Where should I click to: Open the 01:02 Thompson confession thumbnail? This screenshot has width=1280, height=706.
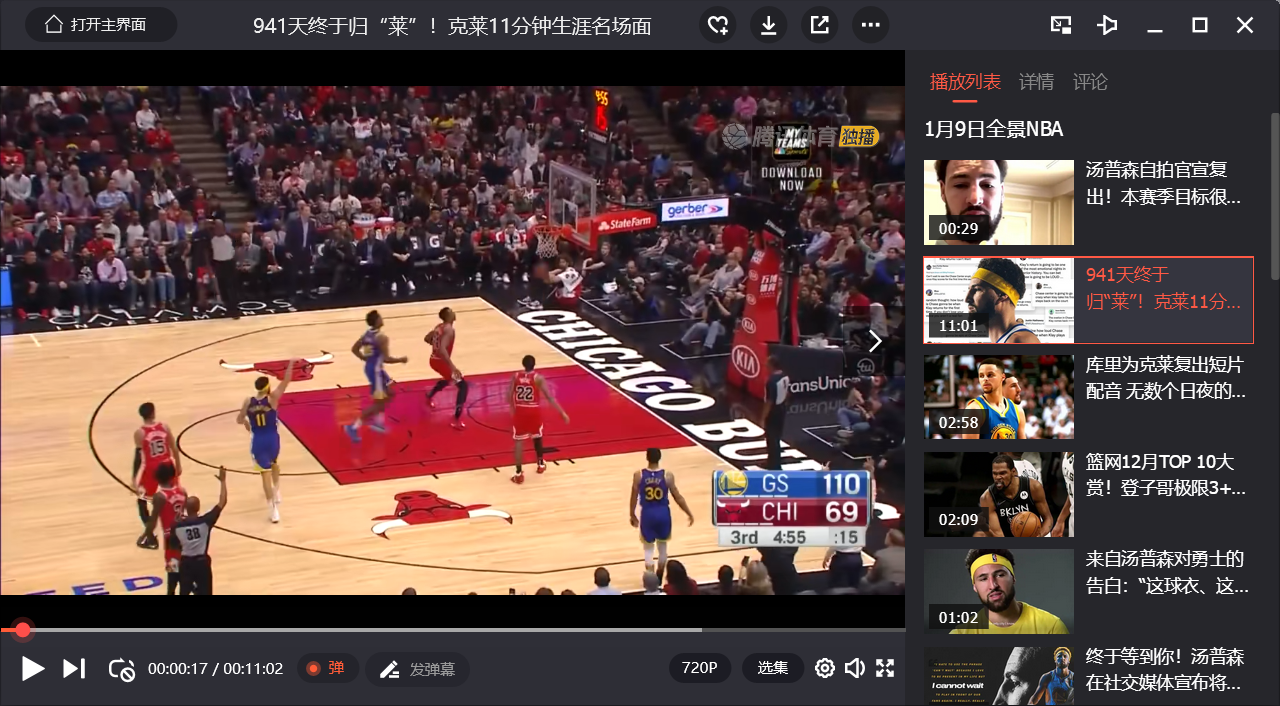(x=998, y=591)
